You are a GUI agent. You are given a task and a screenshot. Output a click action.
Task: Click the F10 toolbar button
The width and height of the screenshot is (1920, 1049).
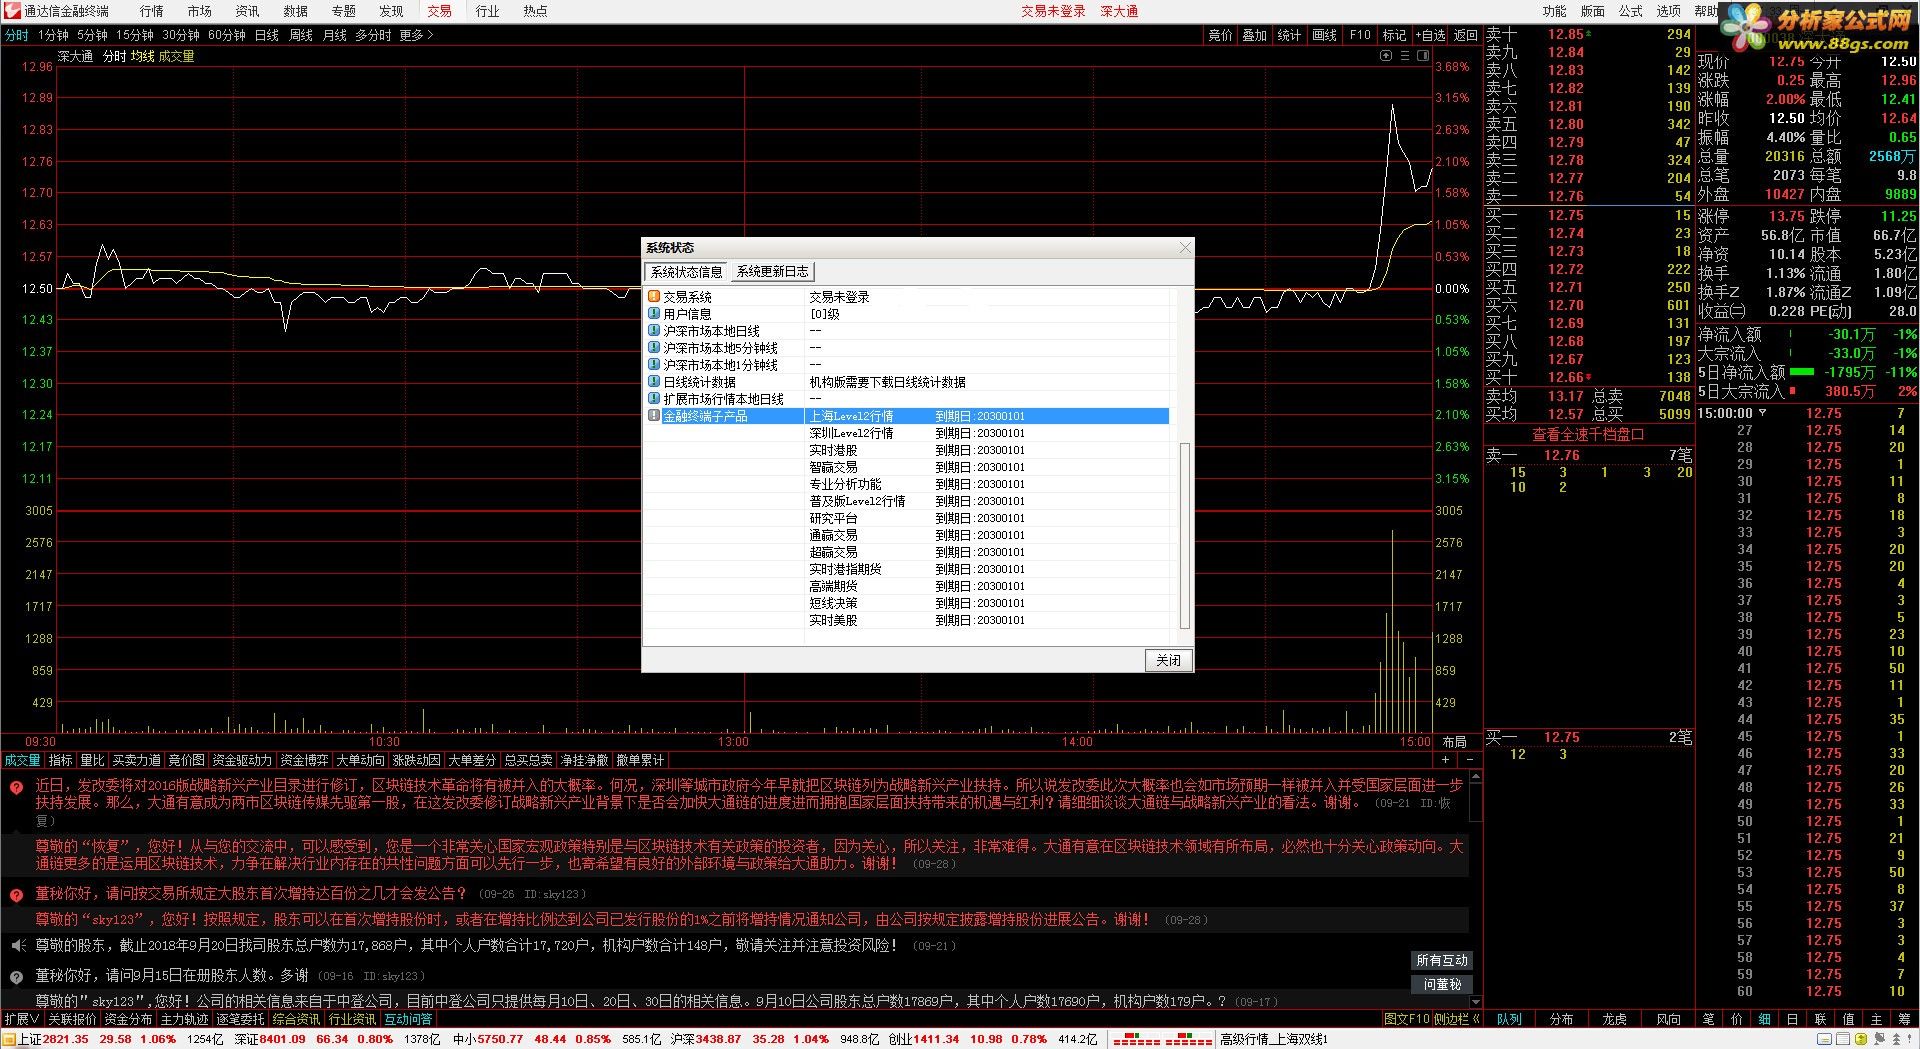[1360, 35]
